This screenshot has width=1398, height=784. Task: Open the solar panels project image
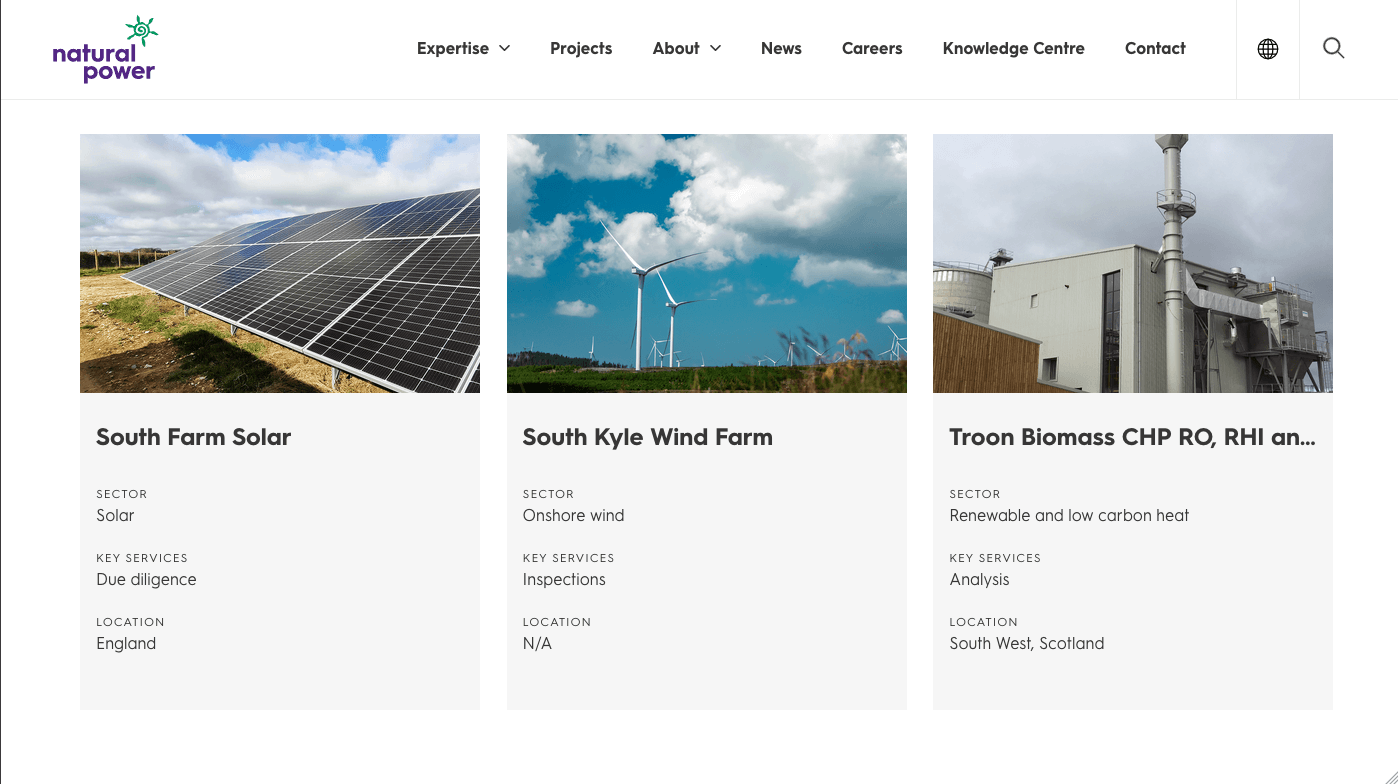pyautogui.click(x=280, y=263)
